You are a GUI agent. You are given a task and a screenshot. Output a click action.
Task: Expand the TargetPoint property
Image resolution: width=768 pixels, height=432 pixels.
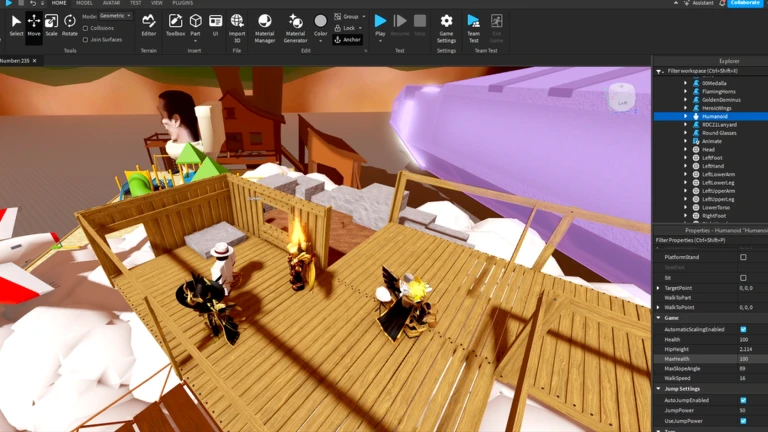pos(658,288)
